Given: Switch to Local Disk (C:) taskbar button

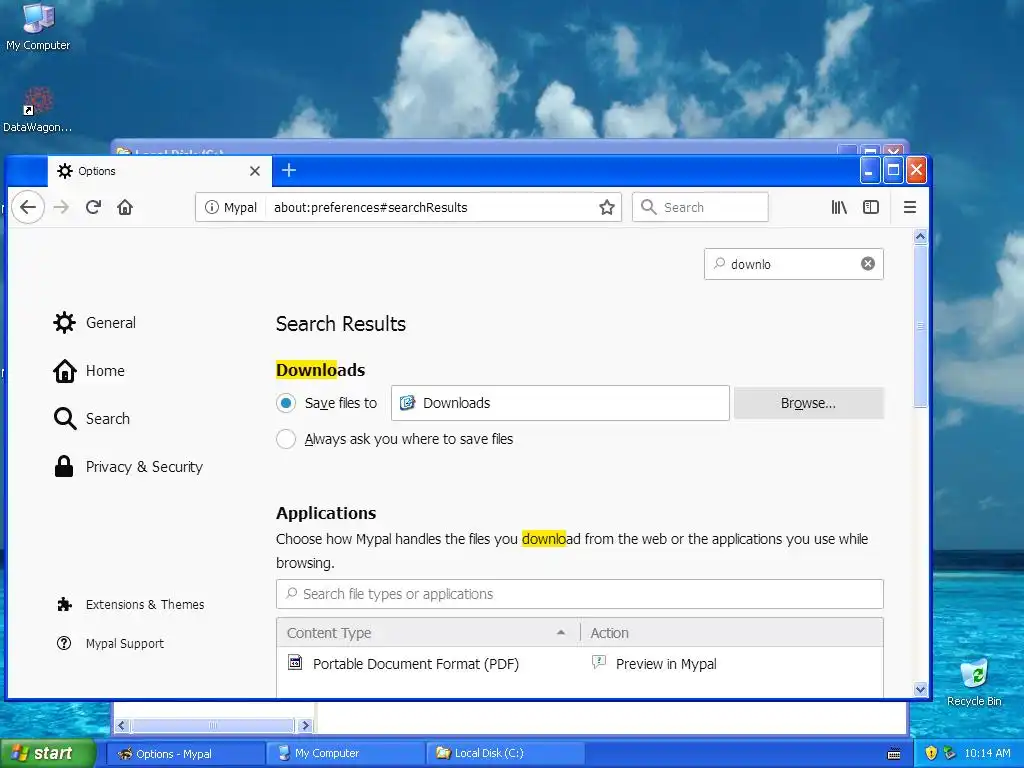Looking at the screenshot, I should [x=506, y=754].
